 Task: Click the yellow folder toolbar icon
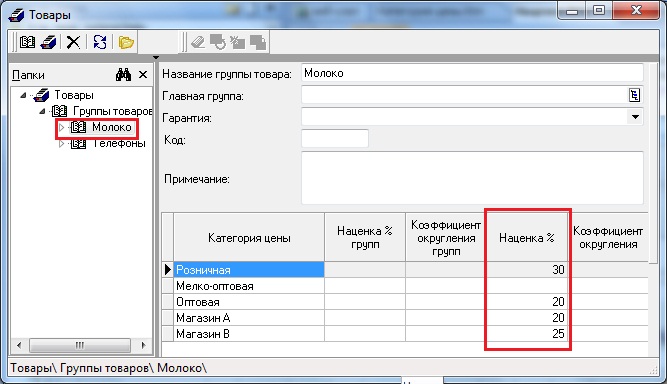[126, 42]
